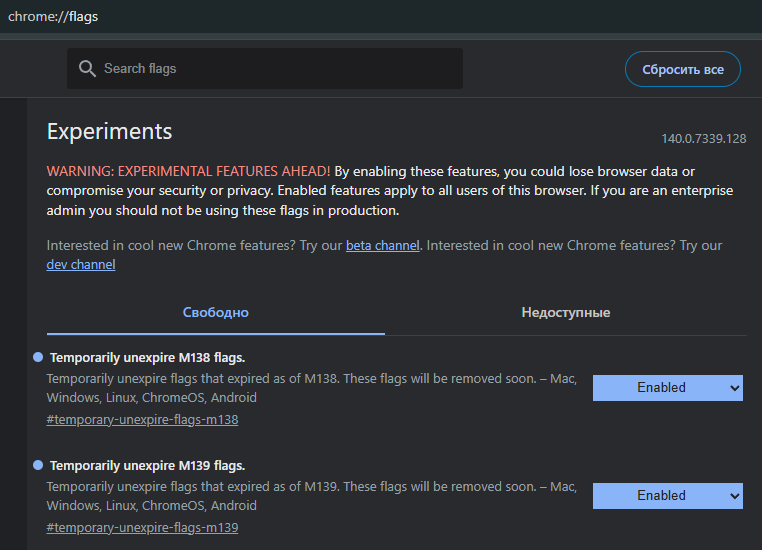The height and width of the screenshot is (550, 762).
Task: Click the red experimental features warning text
Action: pyautogui.click(x=188, y=171)
